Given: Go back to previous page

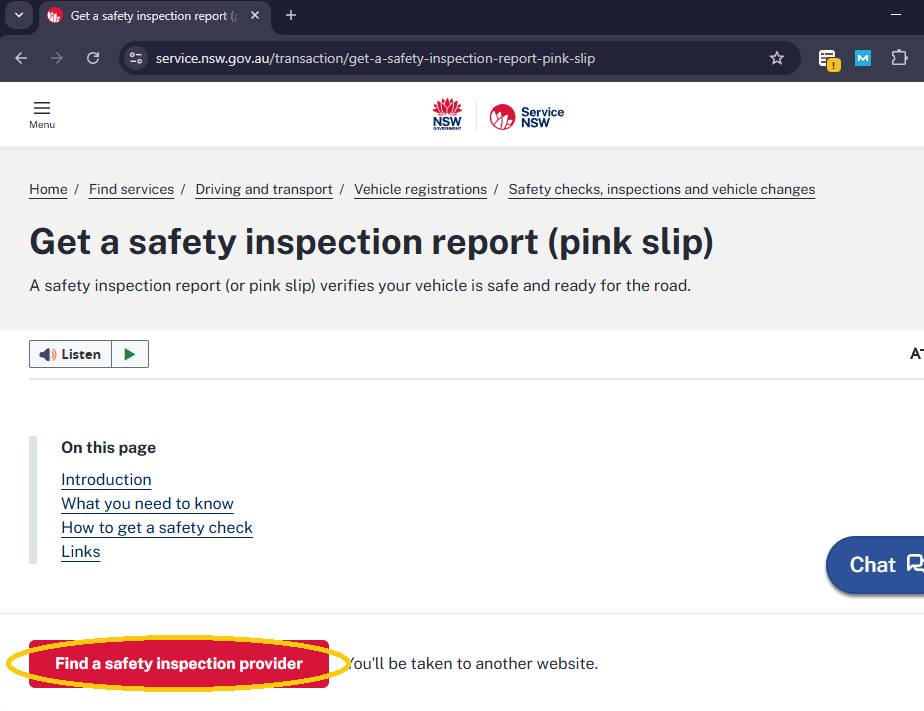Looking at the screenshot, I should [21, 58].
